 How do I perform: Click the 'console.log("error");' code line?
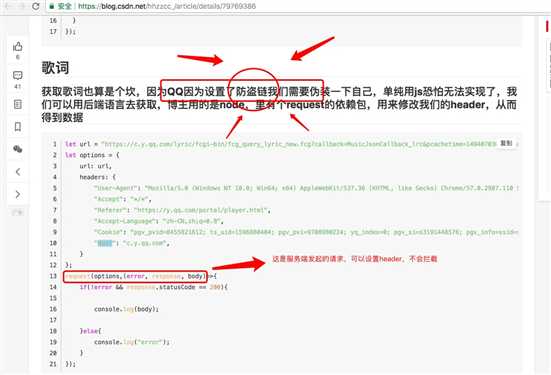tap(132, 342)
